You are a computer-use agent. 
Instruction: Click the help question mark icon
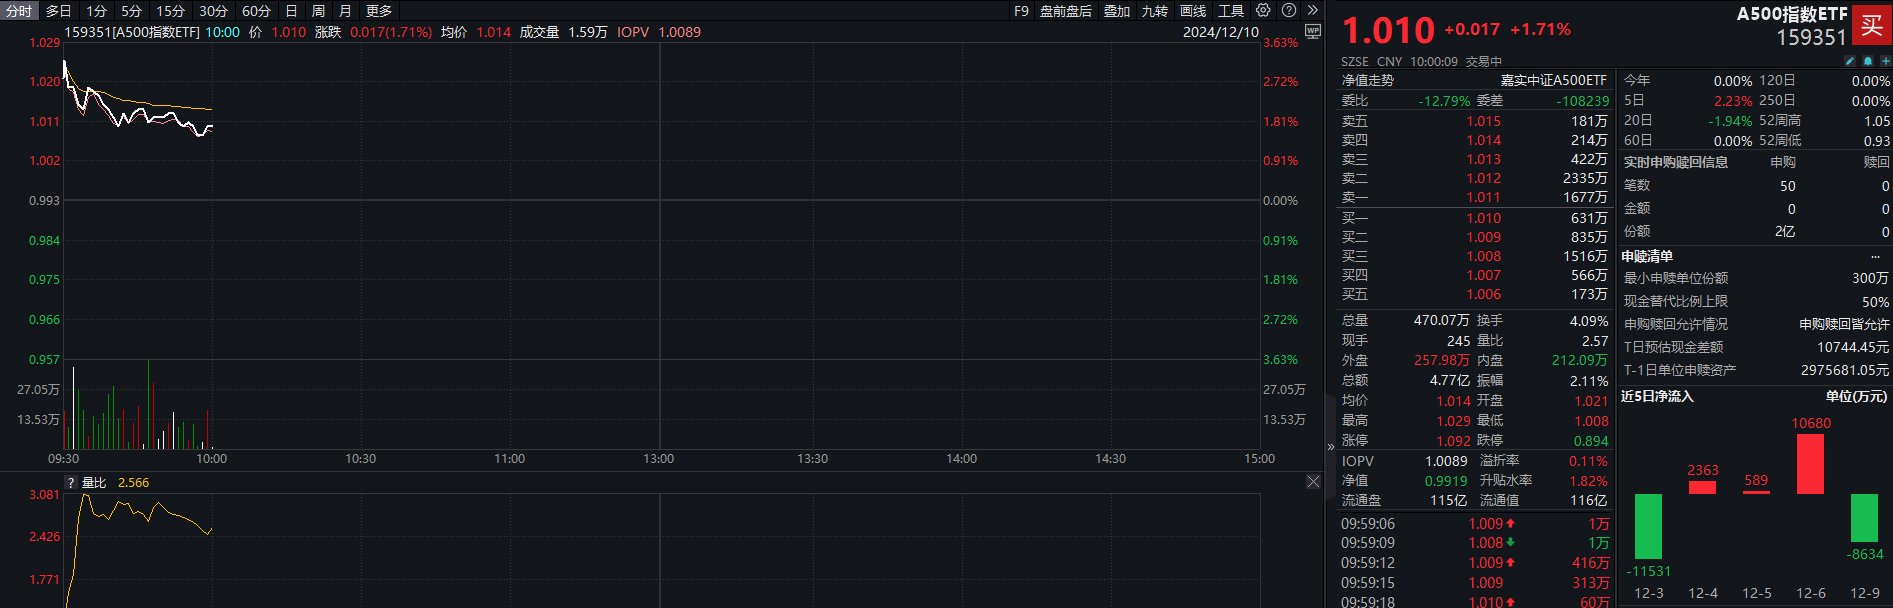click(x=1289, y=10)
